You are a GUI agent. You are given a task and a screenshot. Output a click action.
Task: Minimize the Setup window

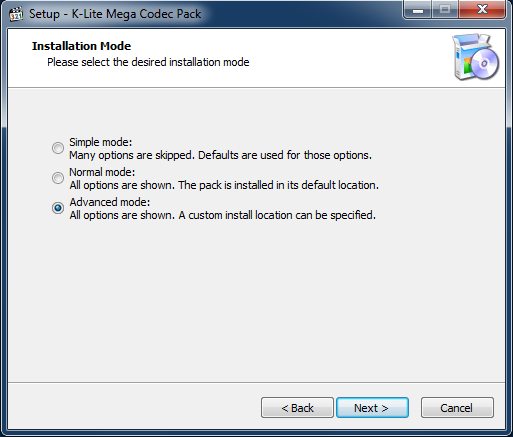418,10
